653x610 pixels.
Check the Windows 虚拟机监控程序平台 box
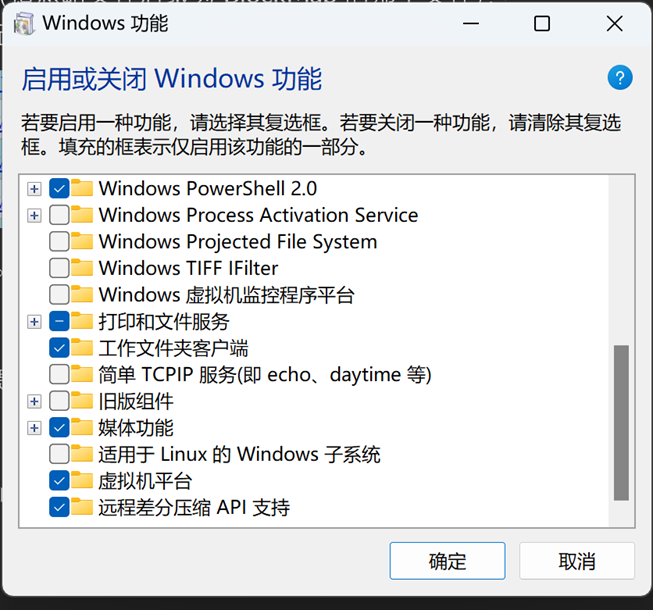tap(59, 294)
